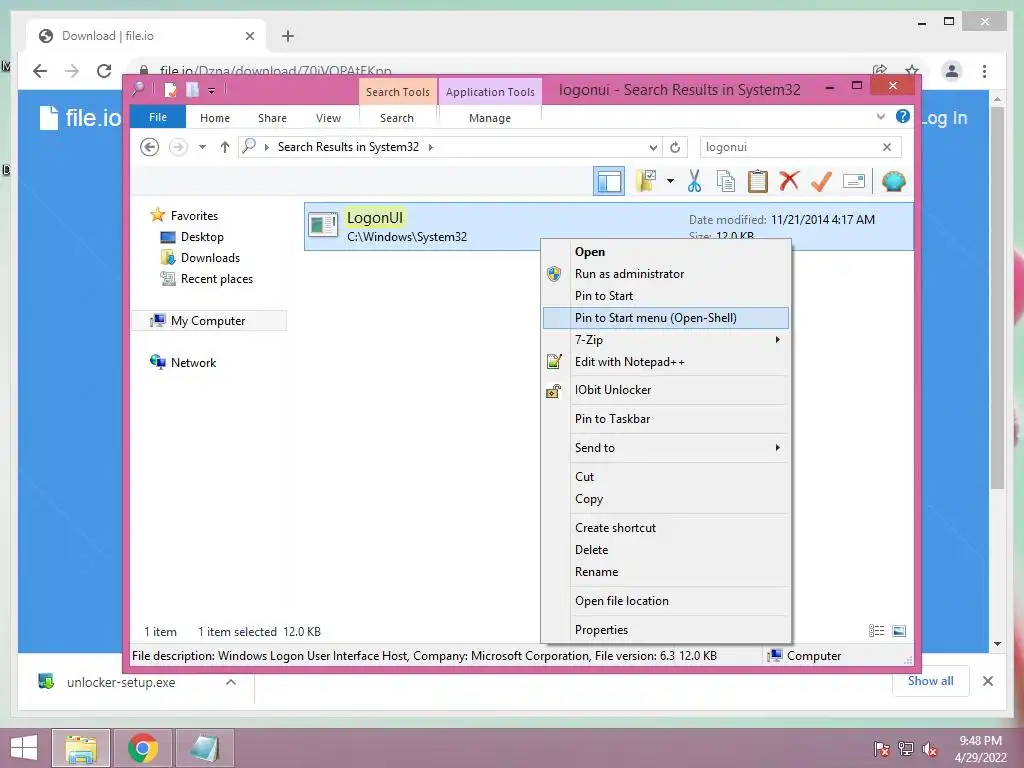This screenshot has height=768, width=1024.
Task: Click Explorer back arrow button
Action: 150,147
